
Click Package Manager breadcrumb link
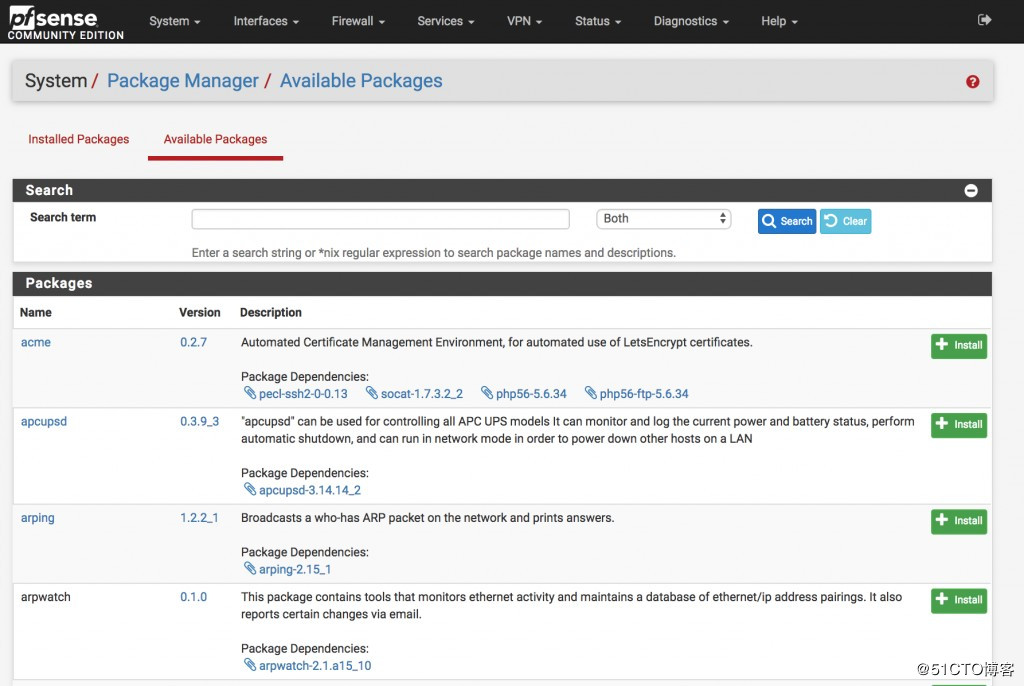(x=183, y=81)
